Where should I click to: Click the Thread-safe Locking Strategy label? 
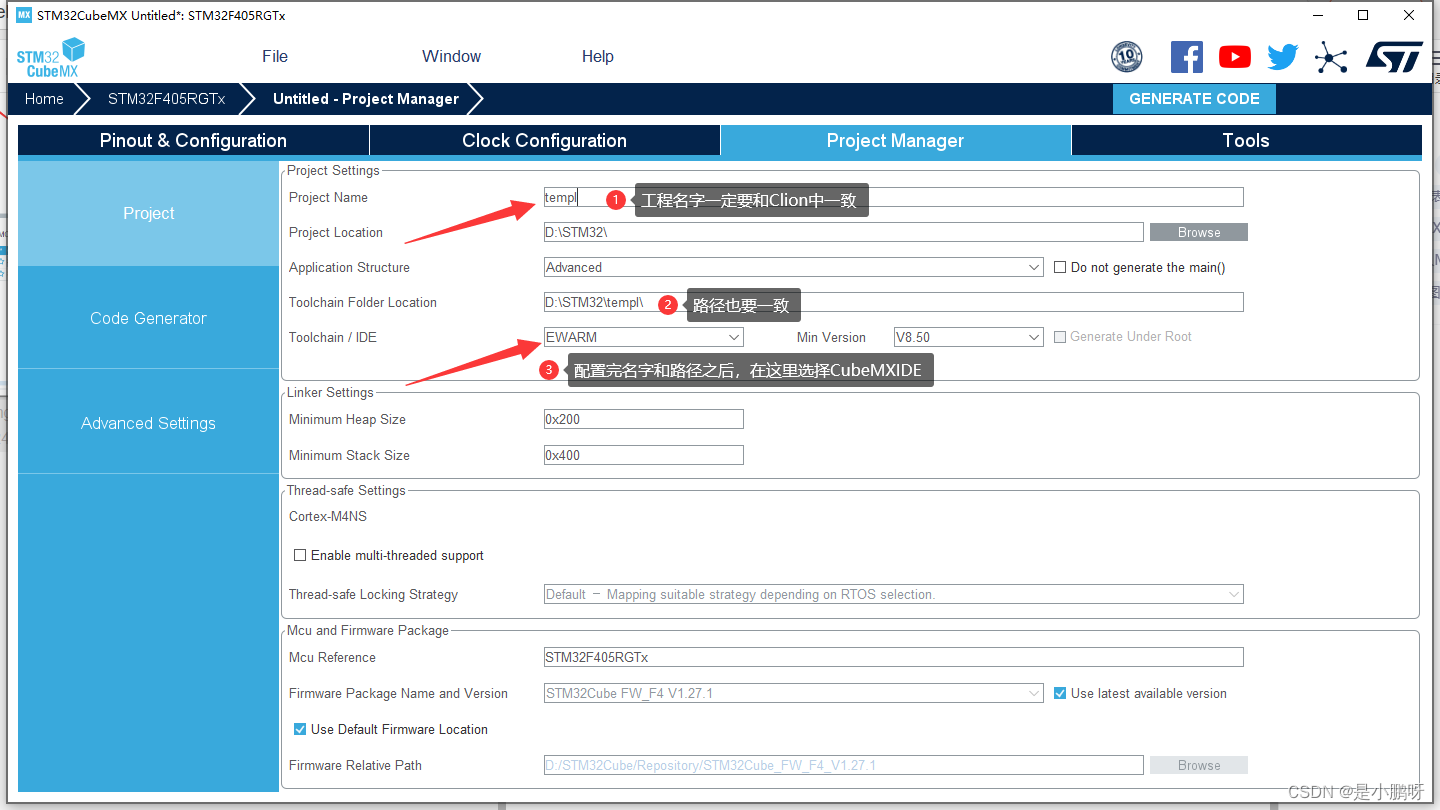click(x=373, y=594)
